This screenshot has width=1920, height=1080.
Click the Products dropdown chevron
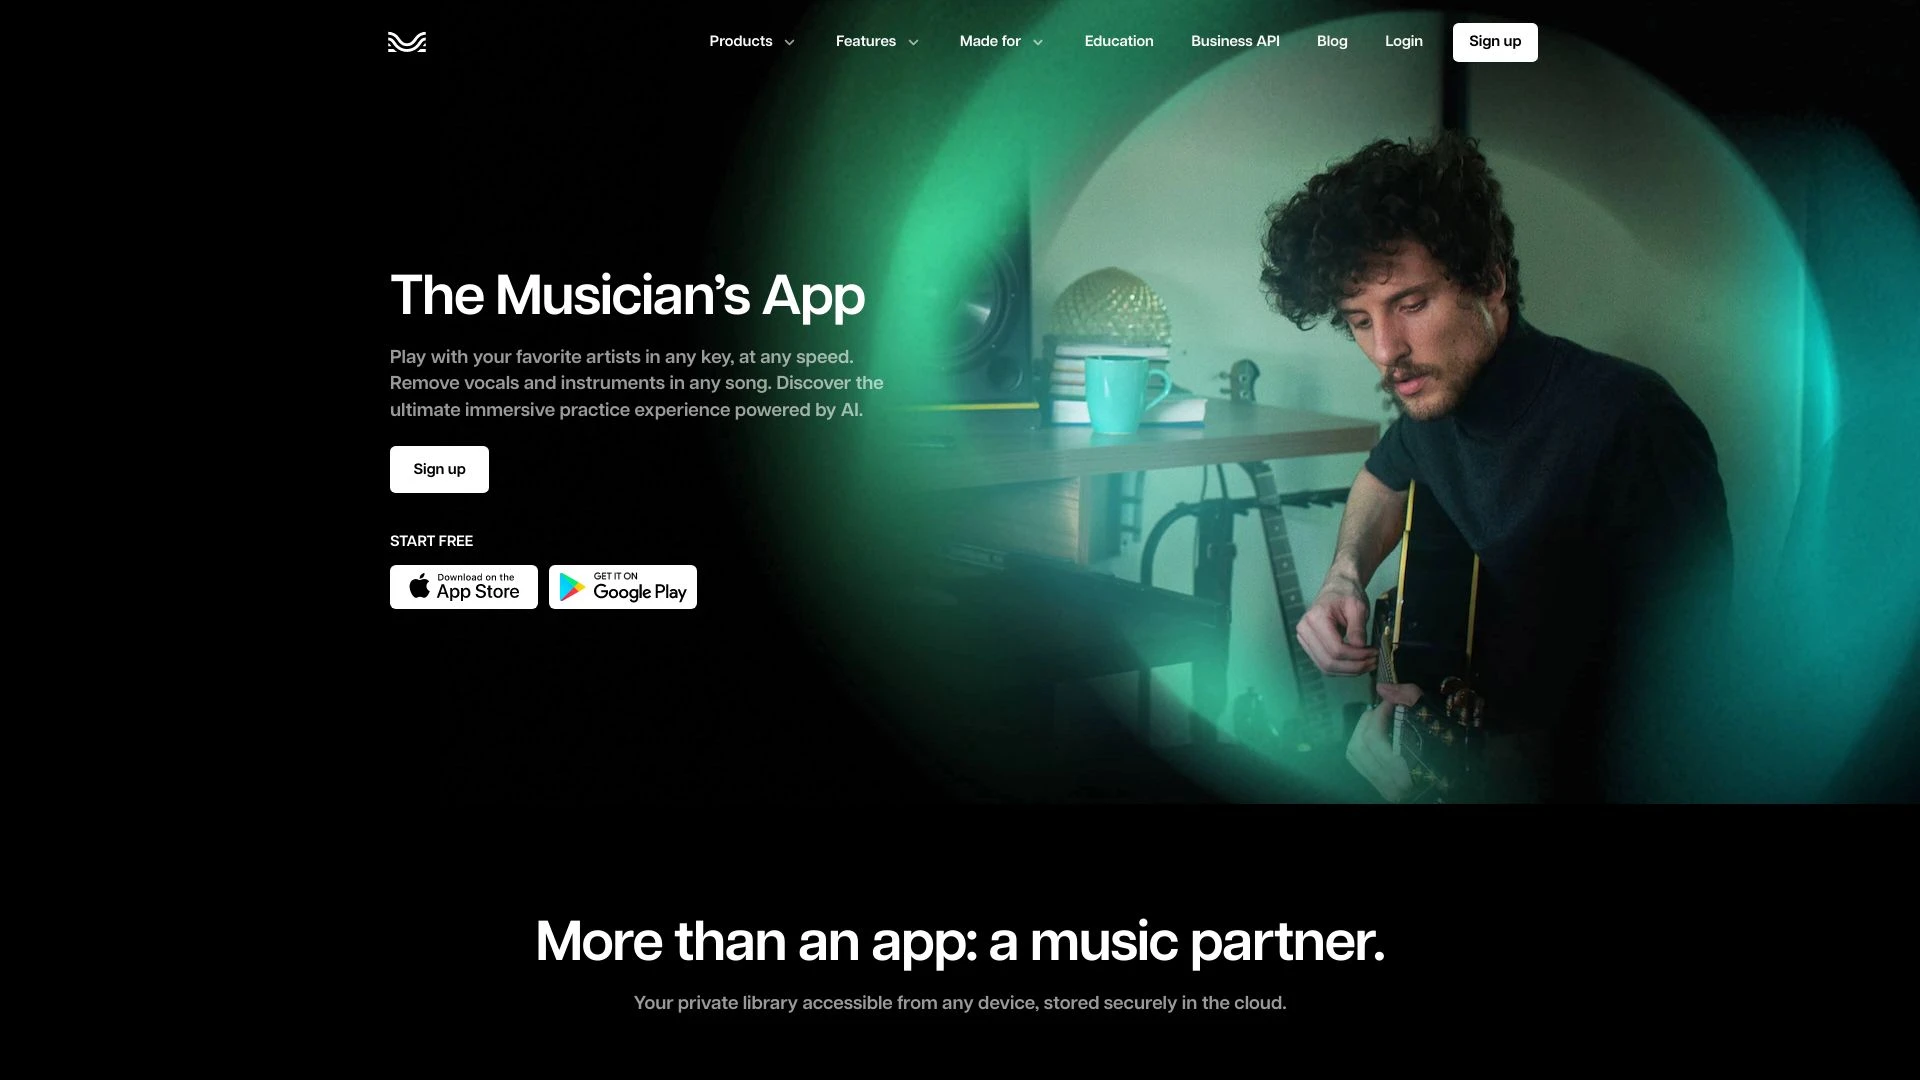[x=789, y=42]
